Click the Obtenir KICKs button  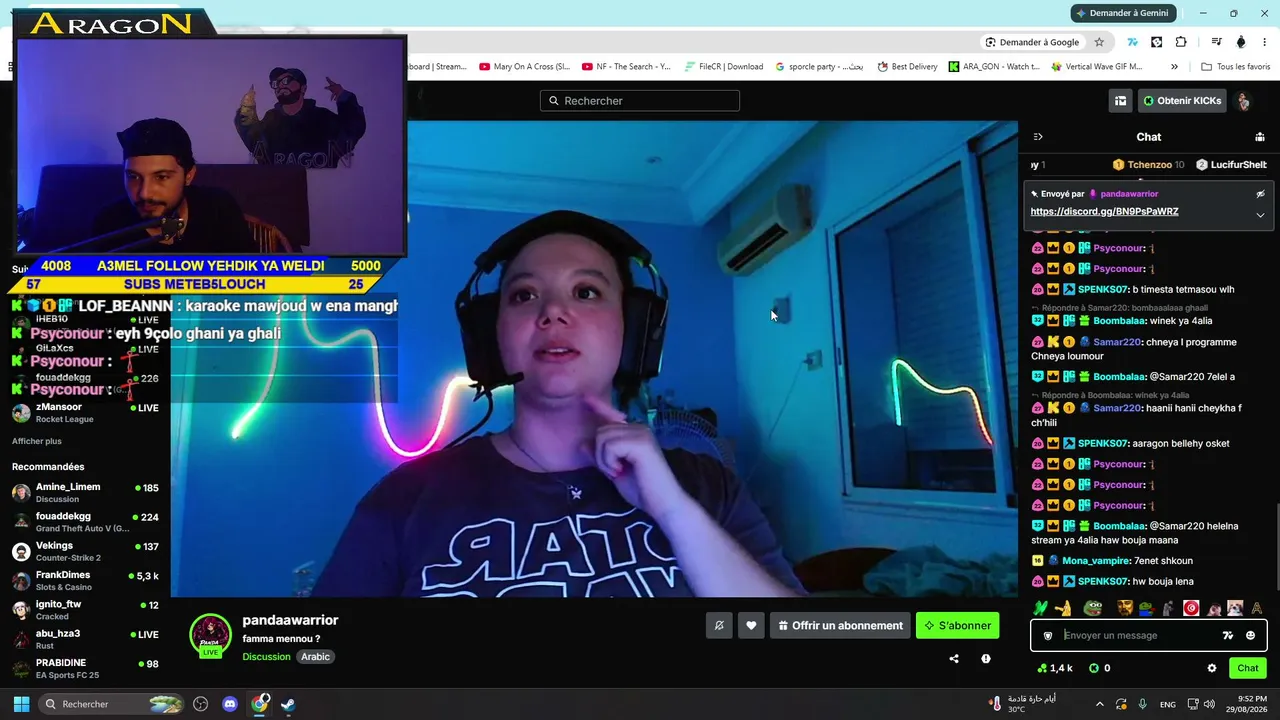point(1182,101)
